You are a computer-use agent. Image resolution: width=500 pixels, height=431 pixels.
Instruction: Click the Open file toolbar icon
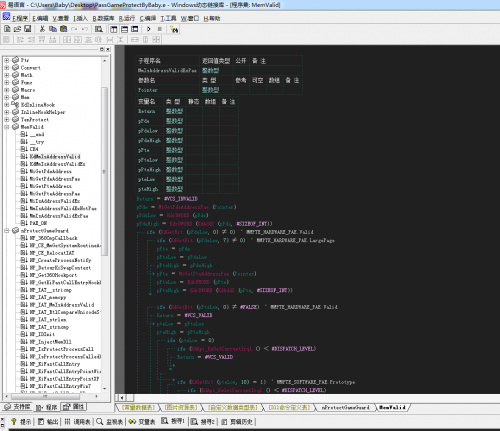17,29
